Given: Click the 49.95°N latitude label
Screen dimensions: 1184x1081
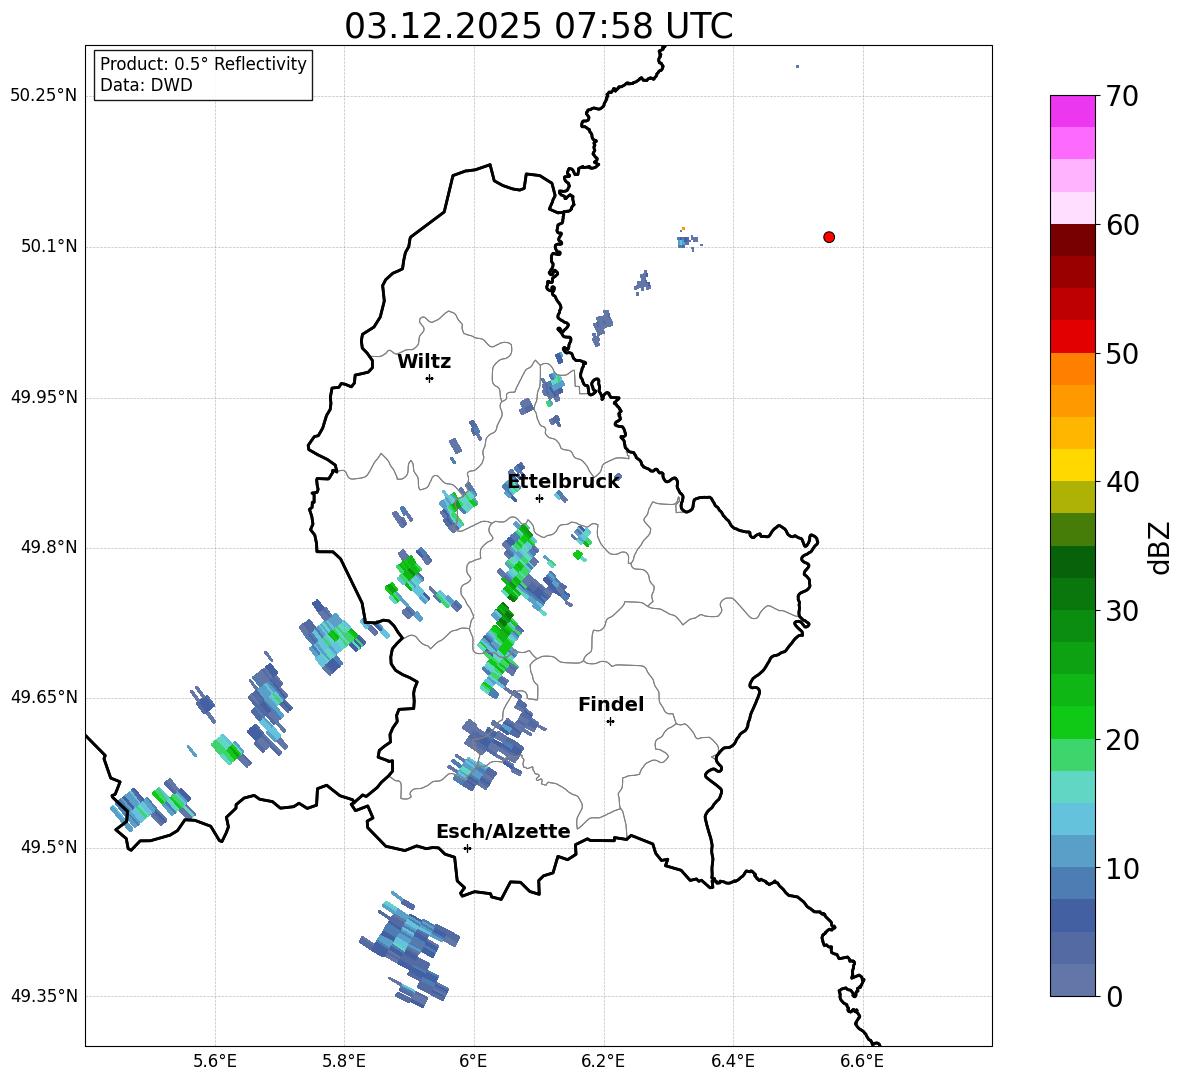Looking at the screenshot, I should [x=43, y=397].
